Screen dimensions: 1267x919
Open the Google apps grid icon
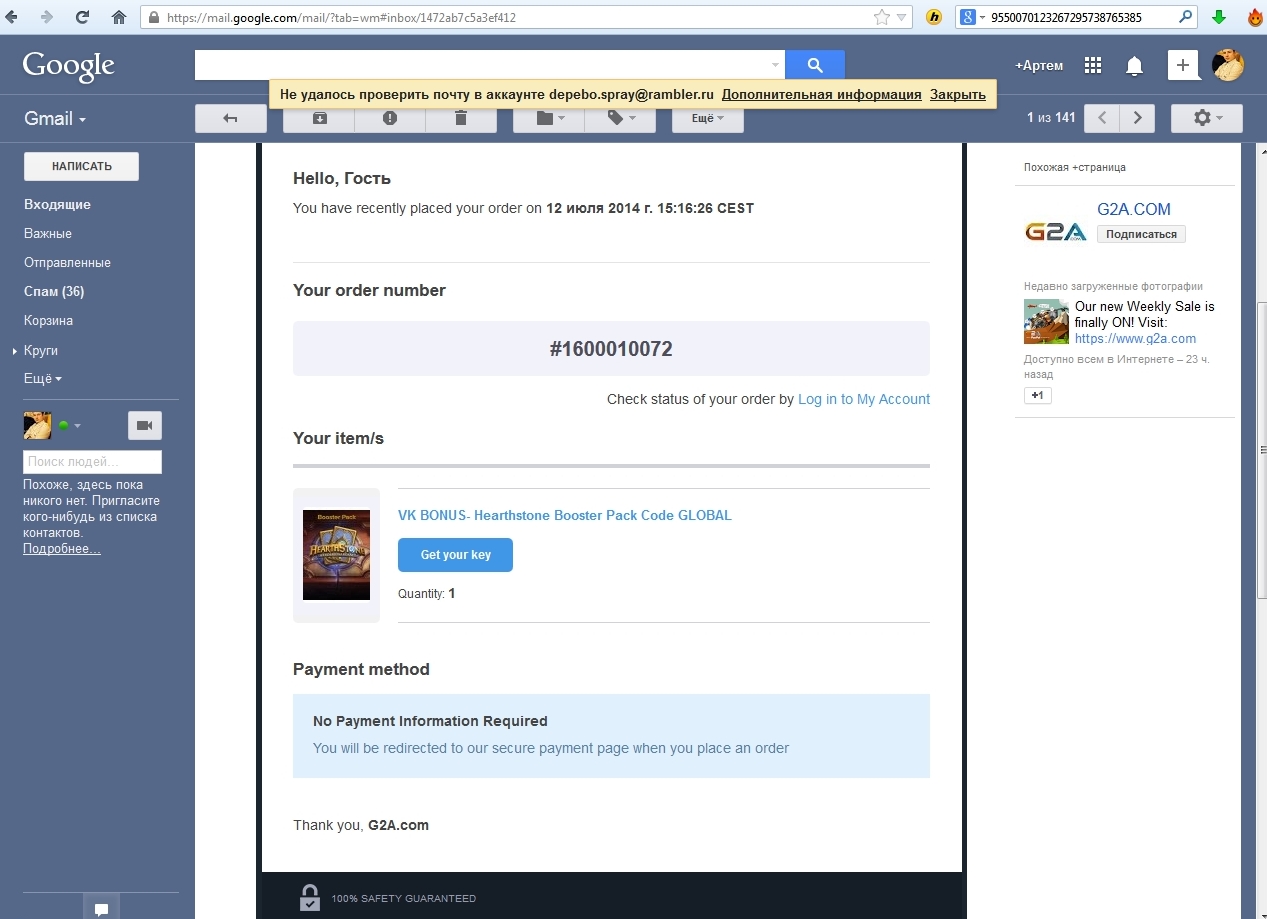[1093, 66]
